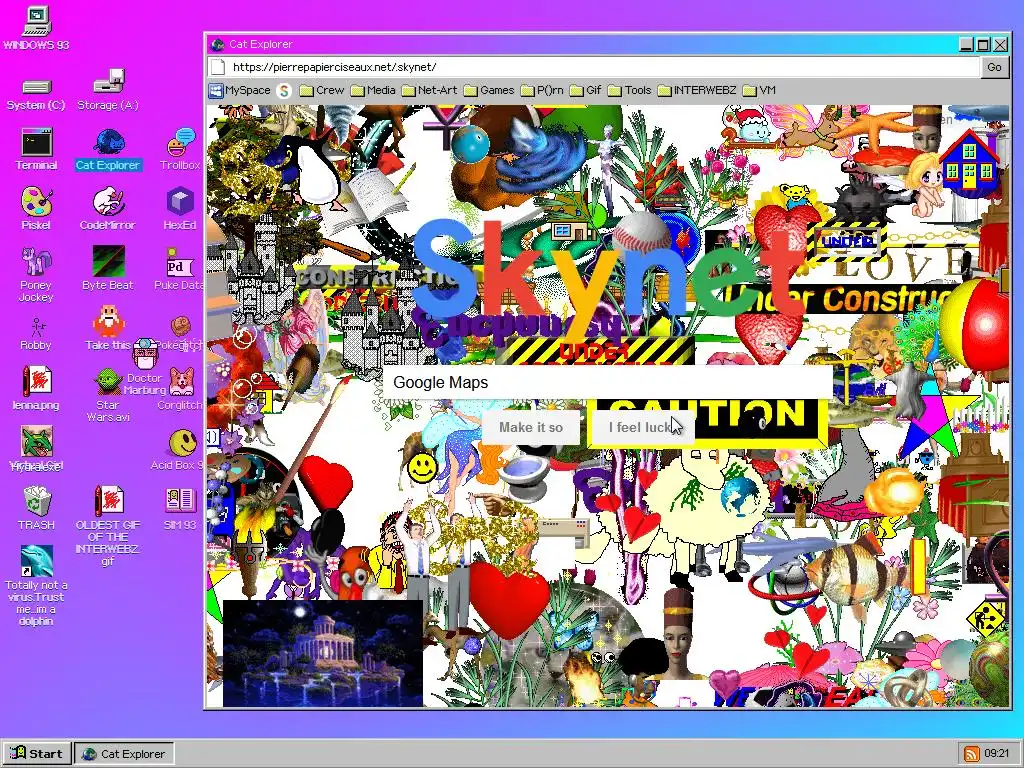This screenshot has width=1024, height=768.
Task: Expand the Tools bookmarks folder
Action: (630, 90)
